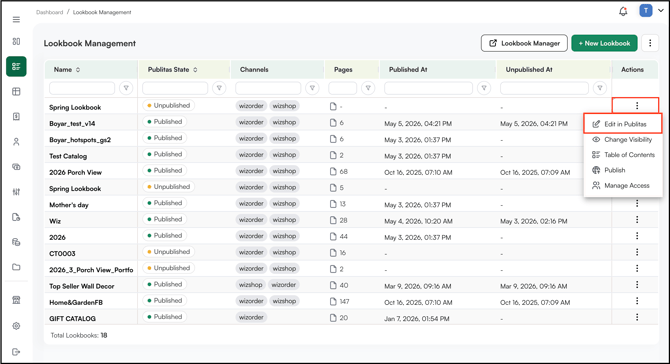Click page count 147 for Home&GardenFB
Image resolution: width=670 pixels, height=364 pixels.
(x=344, y=302)
